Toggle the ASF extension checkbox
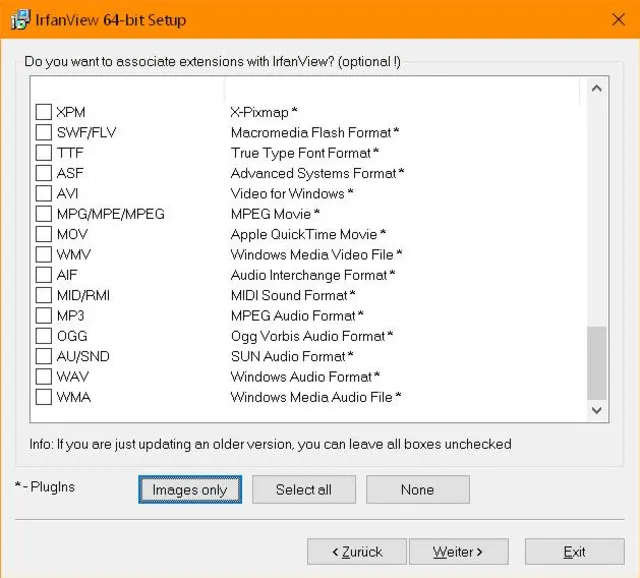The height and width of the screenshot is (578, 640). tap(44, 173)
